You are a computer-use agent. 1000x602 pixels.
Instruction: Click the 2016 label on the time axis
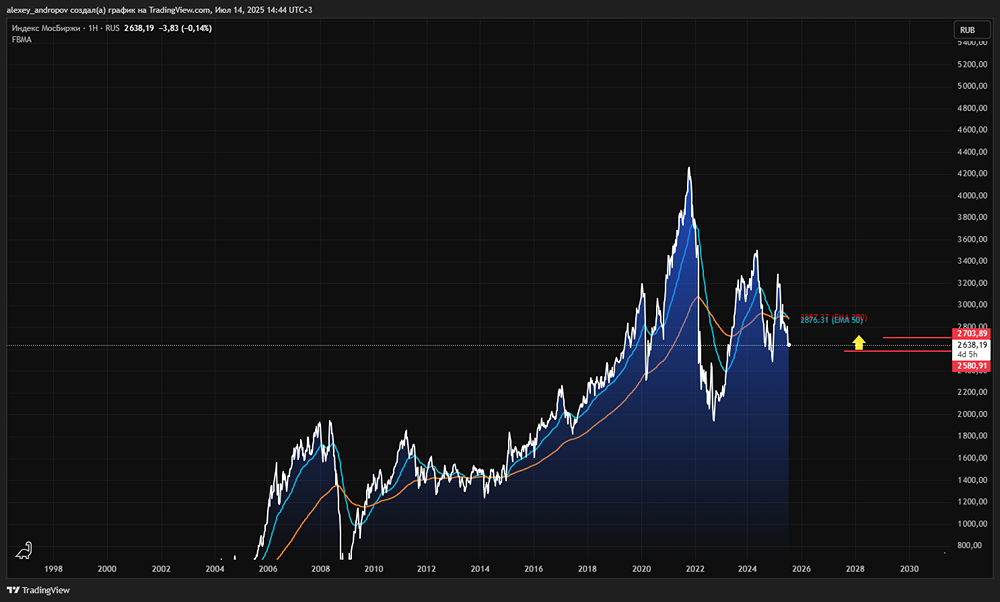[x=534, y=569]
